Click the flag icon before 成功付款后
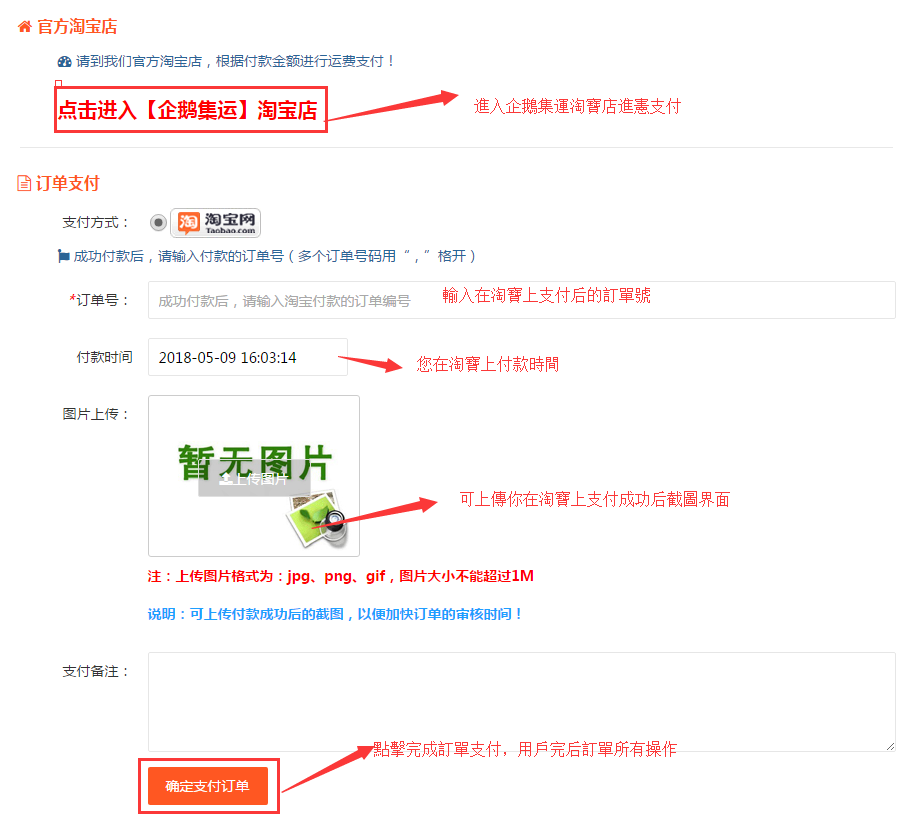919x823 pixels. click(63, 256)
